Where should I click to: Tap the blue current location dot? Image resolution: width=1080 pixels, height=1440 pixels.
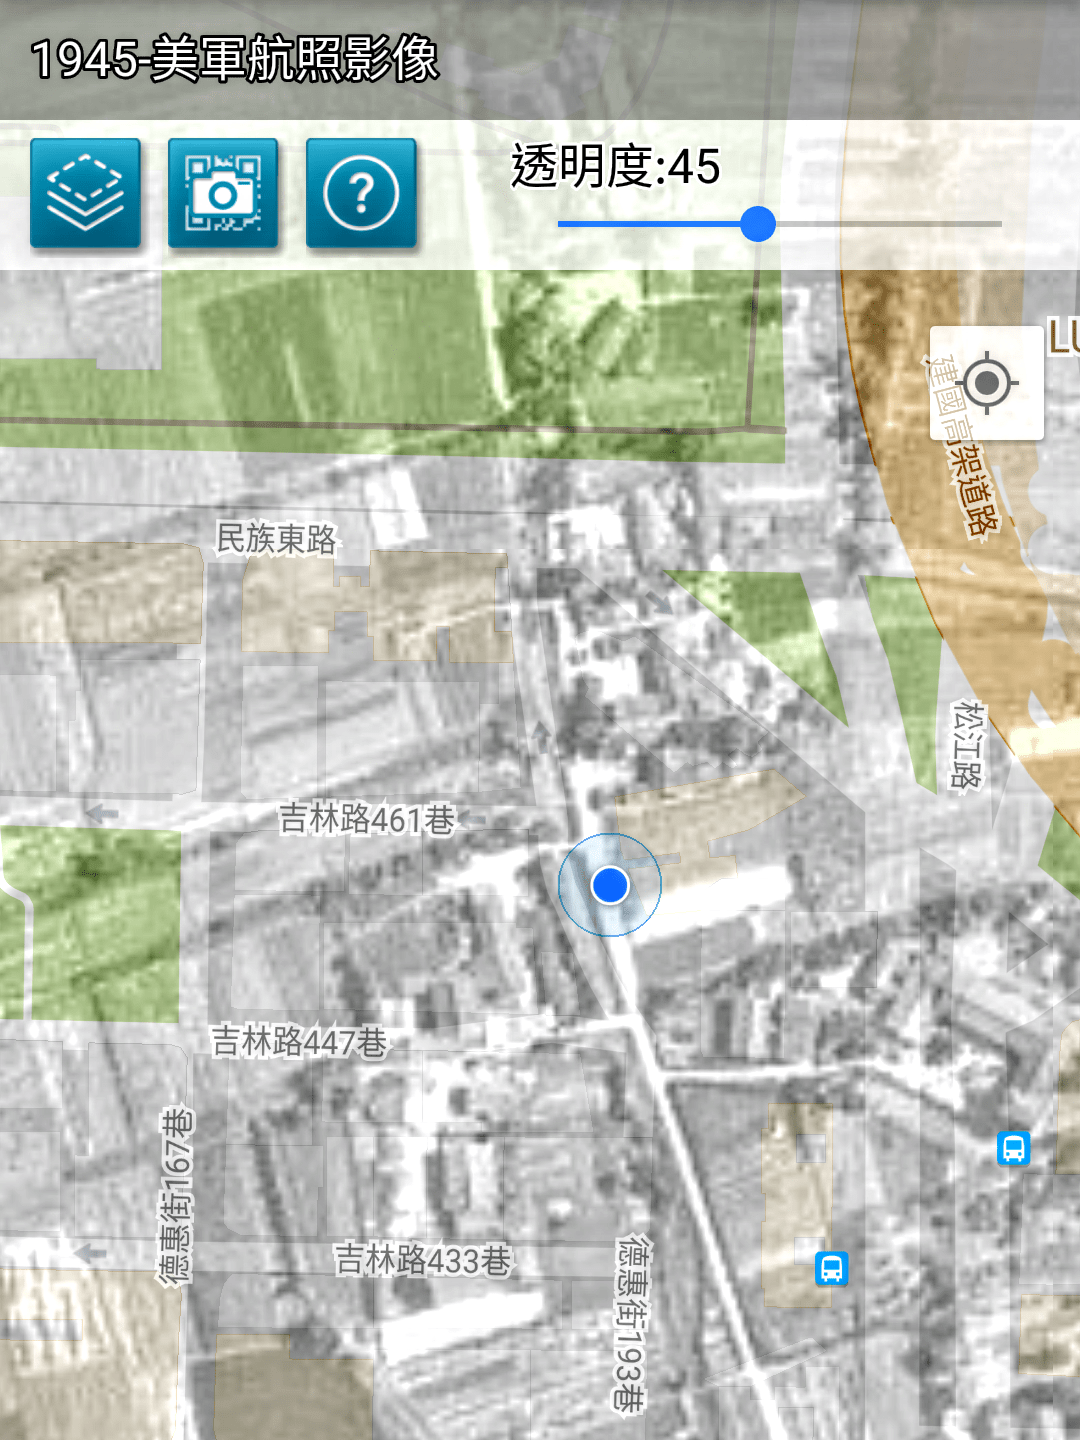pos(609,885)
